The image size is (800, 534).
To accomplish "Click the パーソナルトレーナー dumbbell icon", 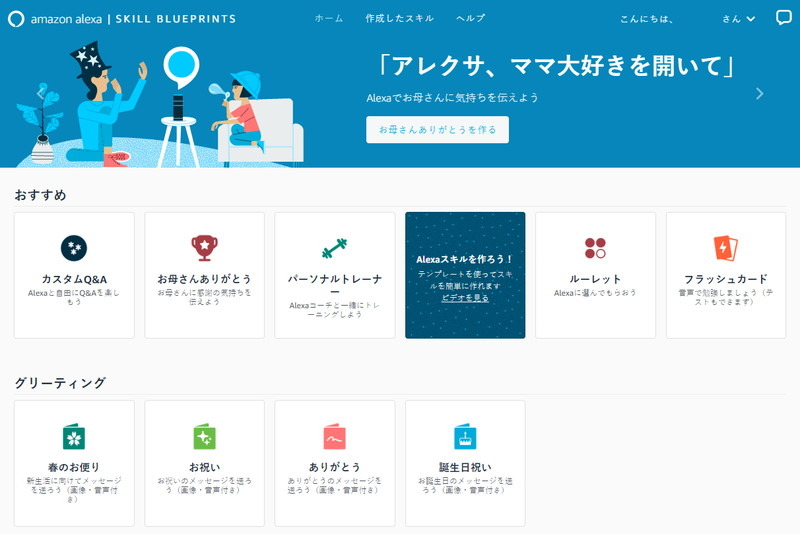I will pos(334,248).
